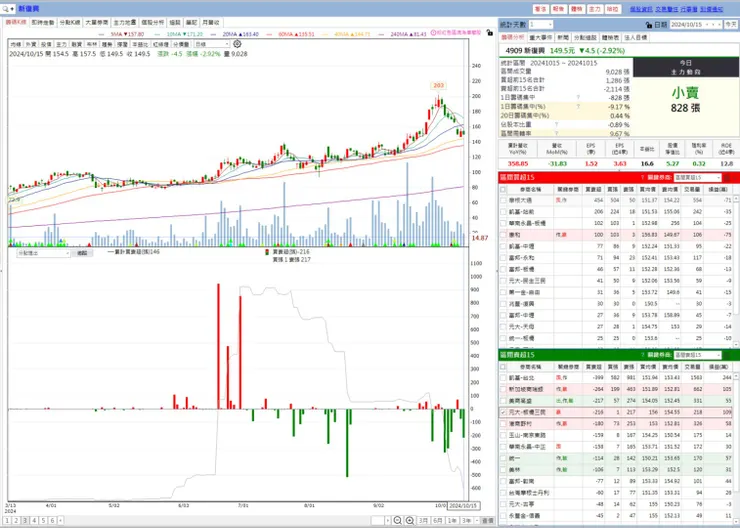Click scroll-down arrow in the buy-side broker table
The image size is (740, 528).
(x=736, y=345)
